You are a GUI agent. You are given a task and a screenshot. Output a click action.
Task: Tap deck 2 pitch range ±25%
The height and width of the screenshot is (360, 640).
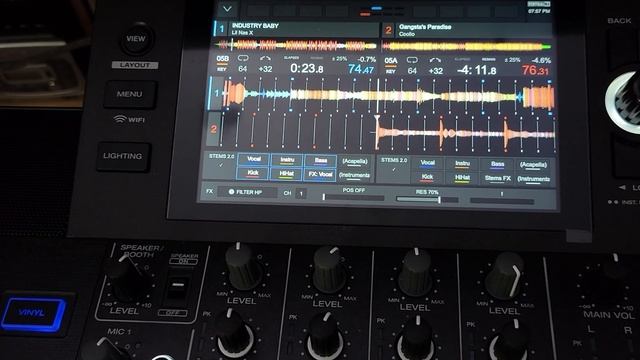point(513,60)
